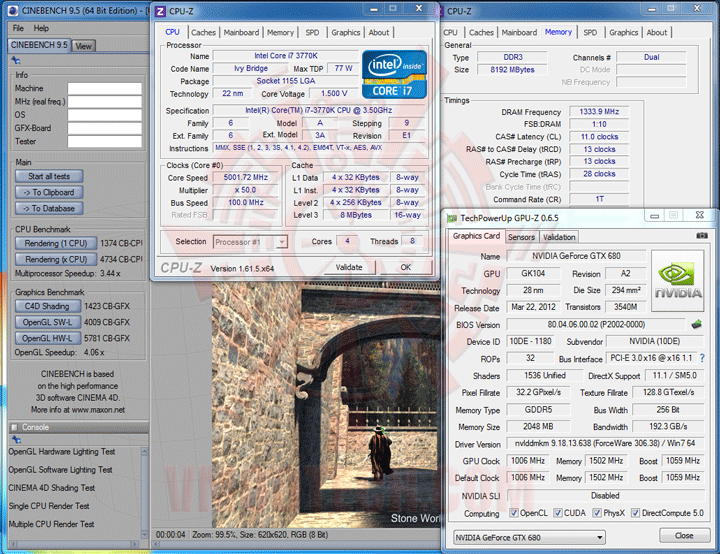Viewport: 720px width, 554px height.
Task: Click the Console panel header icon
Action: [14, 427]
